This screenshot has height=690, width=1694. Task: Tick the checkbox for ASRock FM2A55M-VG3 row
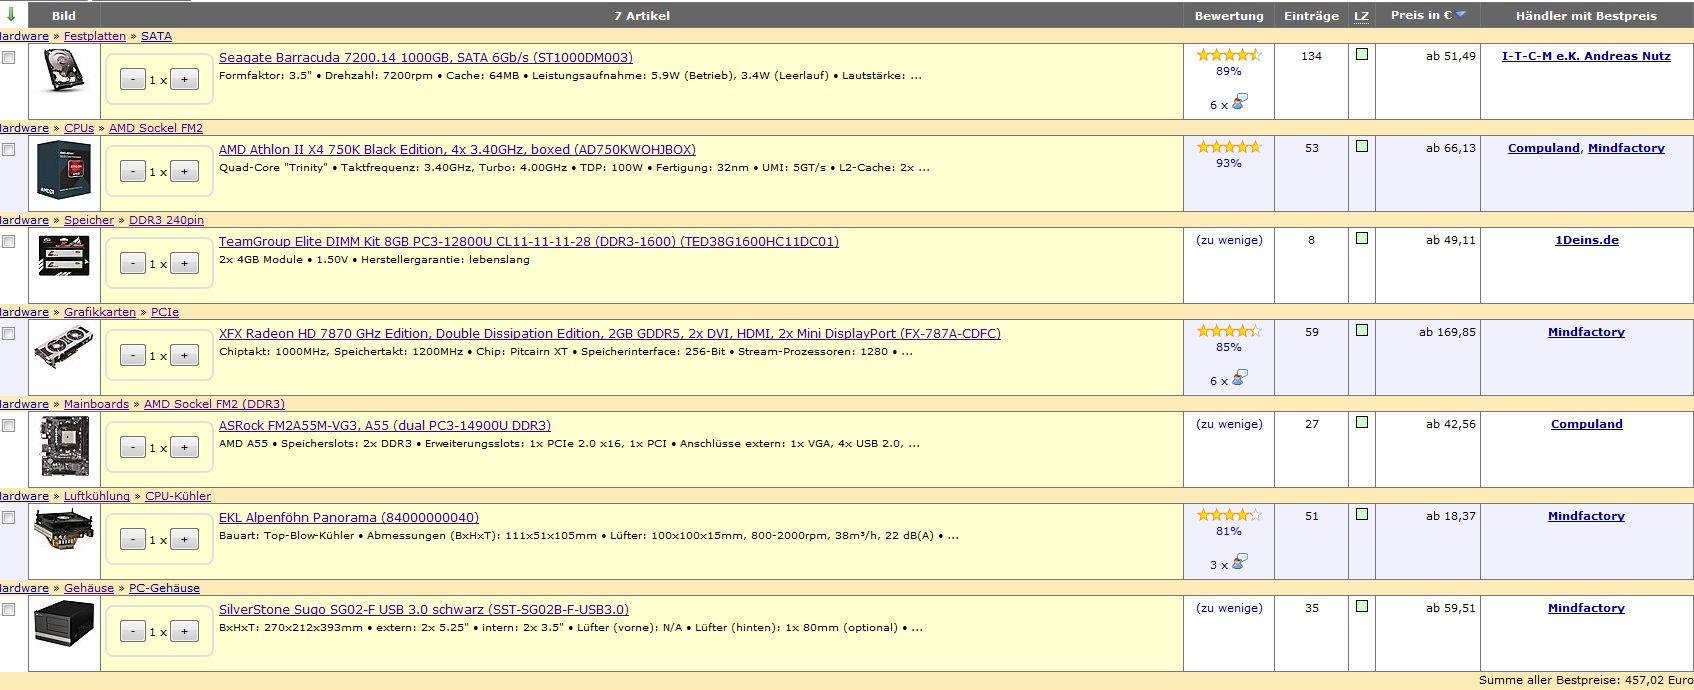[9, 426]
